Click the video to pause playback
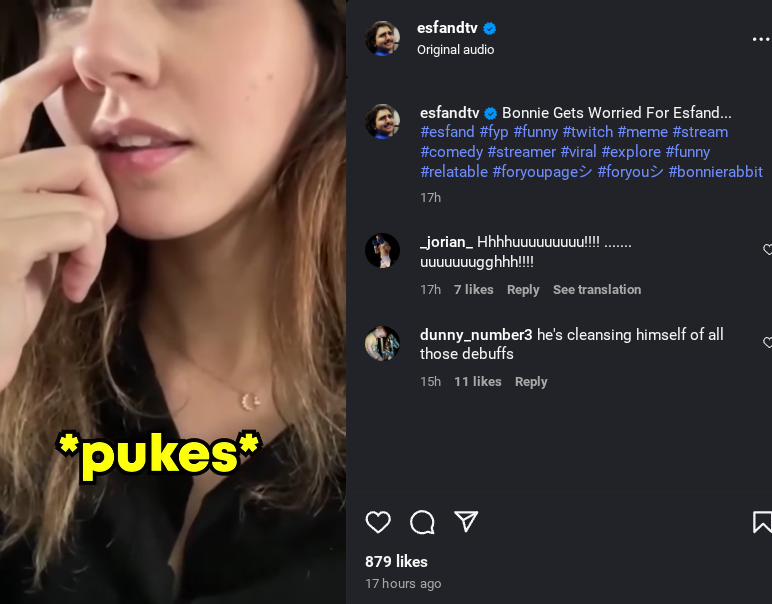This screenshot has height=604, width=772. click(x=173, y=302)
